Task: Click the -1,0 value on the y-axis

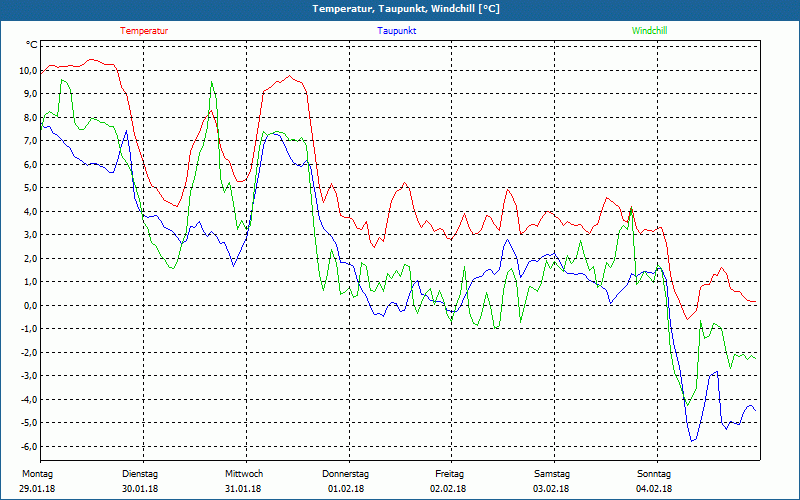Action: click(29, 329)
